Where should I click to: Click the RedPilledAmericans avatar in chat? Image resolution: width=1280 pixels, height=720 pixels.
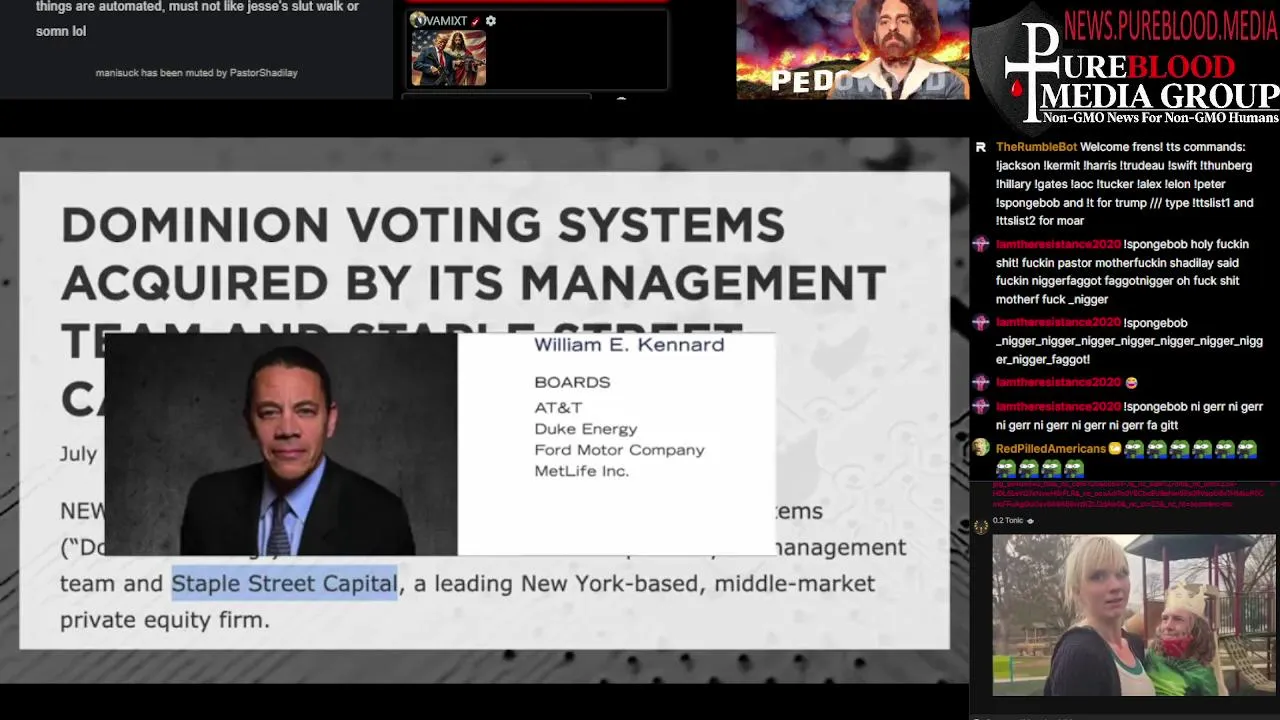(981, 448)
